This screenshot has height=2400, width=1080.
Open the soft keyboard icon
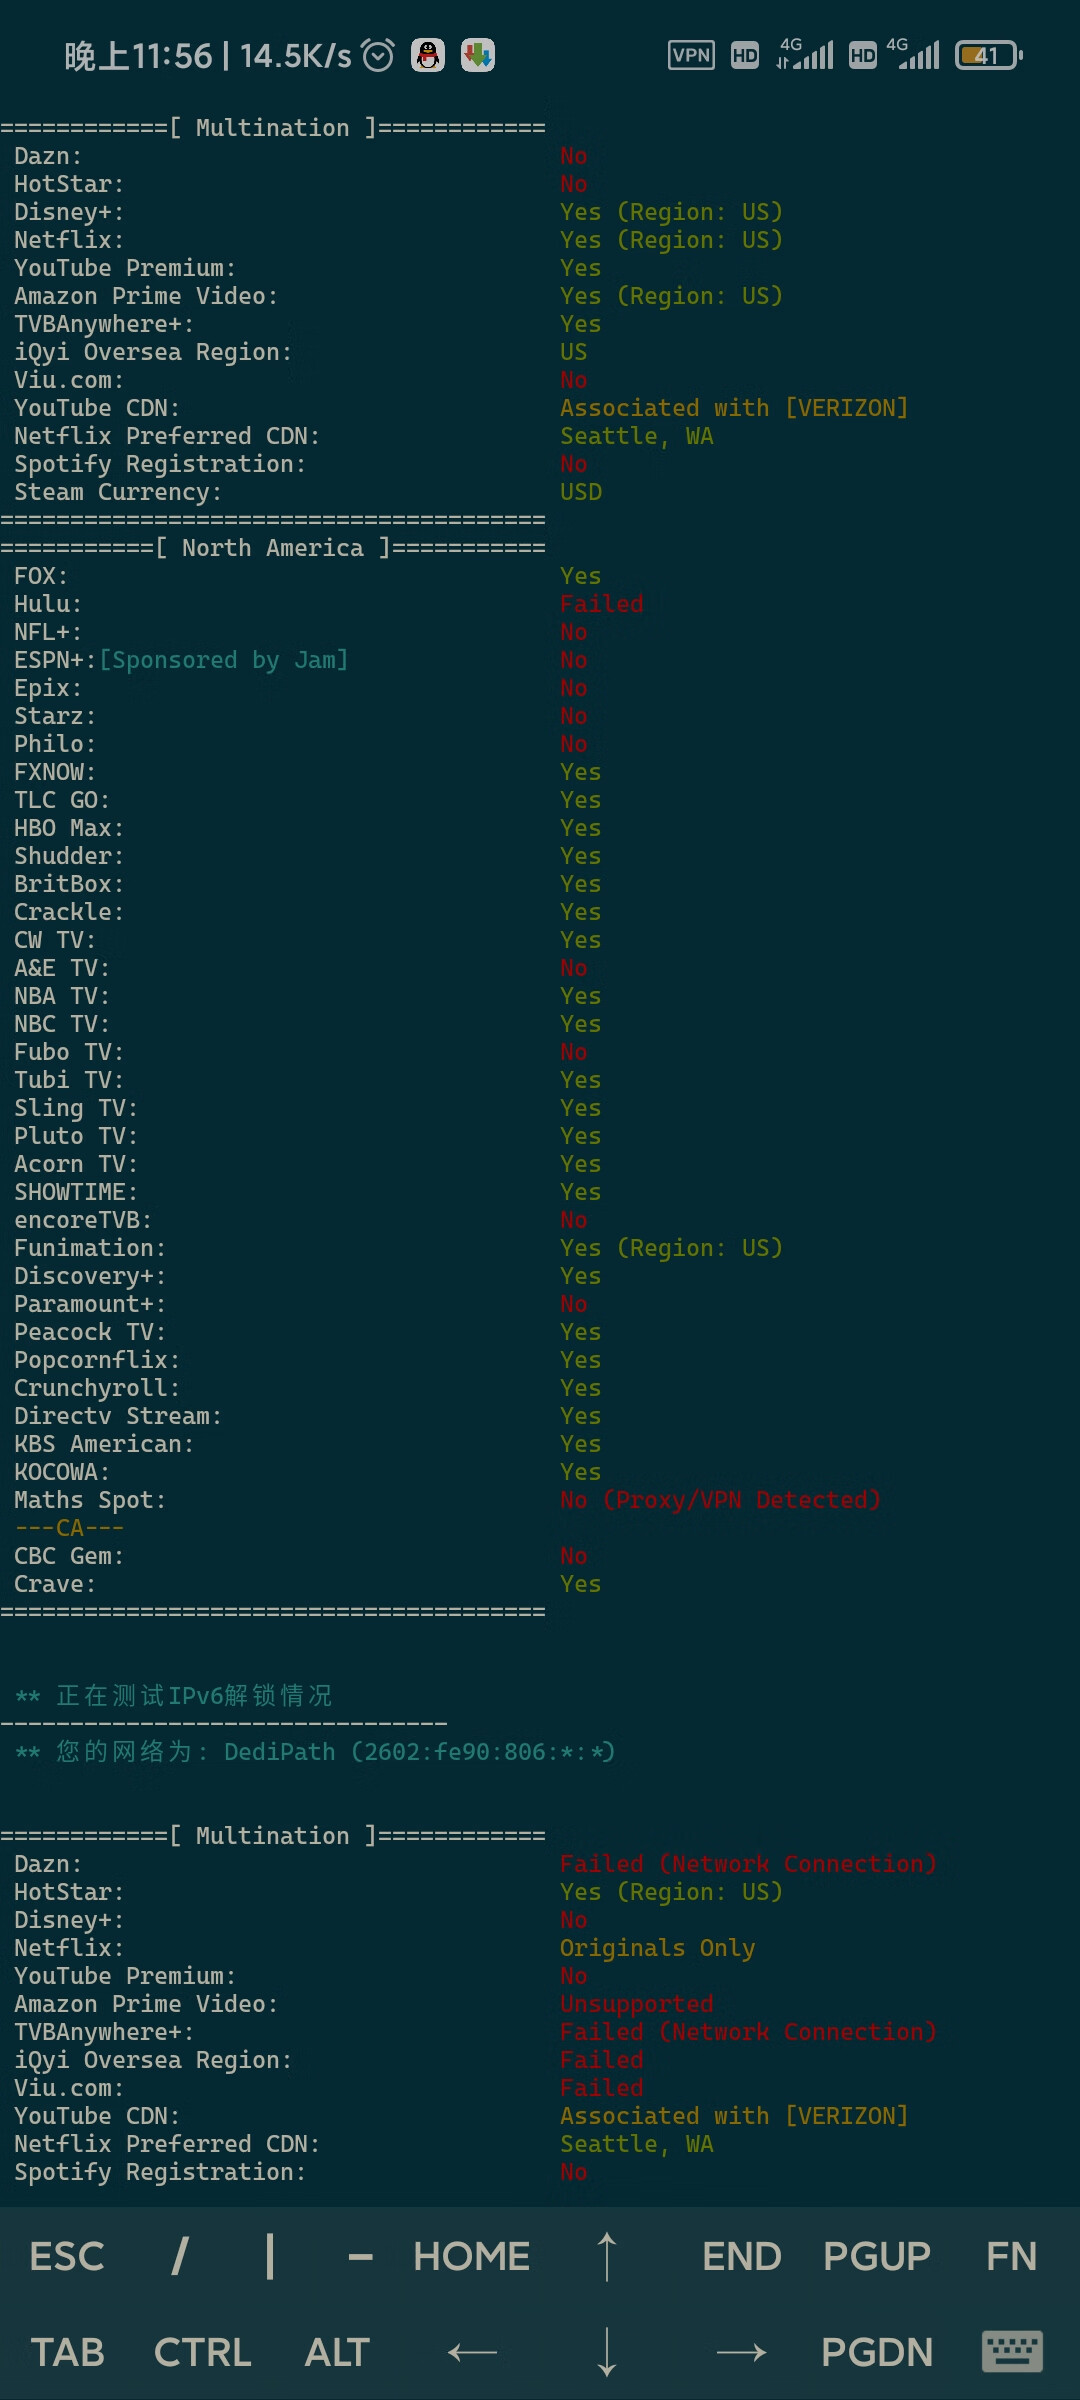(x=1012, y=2351)
